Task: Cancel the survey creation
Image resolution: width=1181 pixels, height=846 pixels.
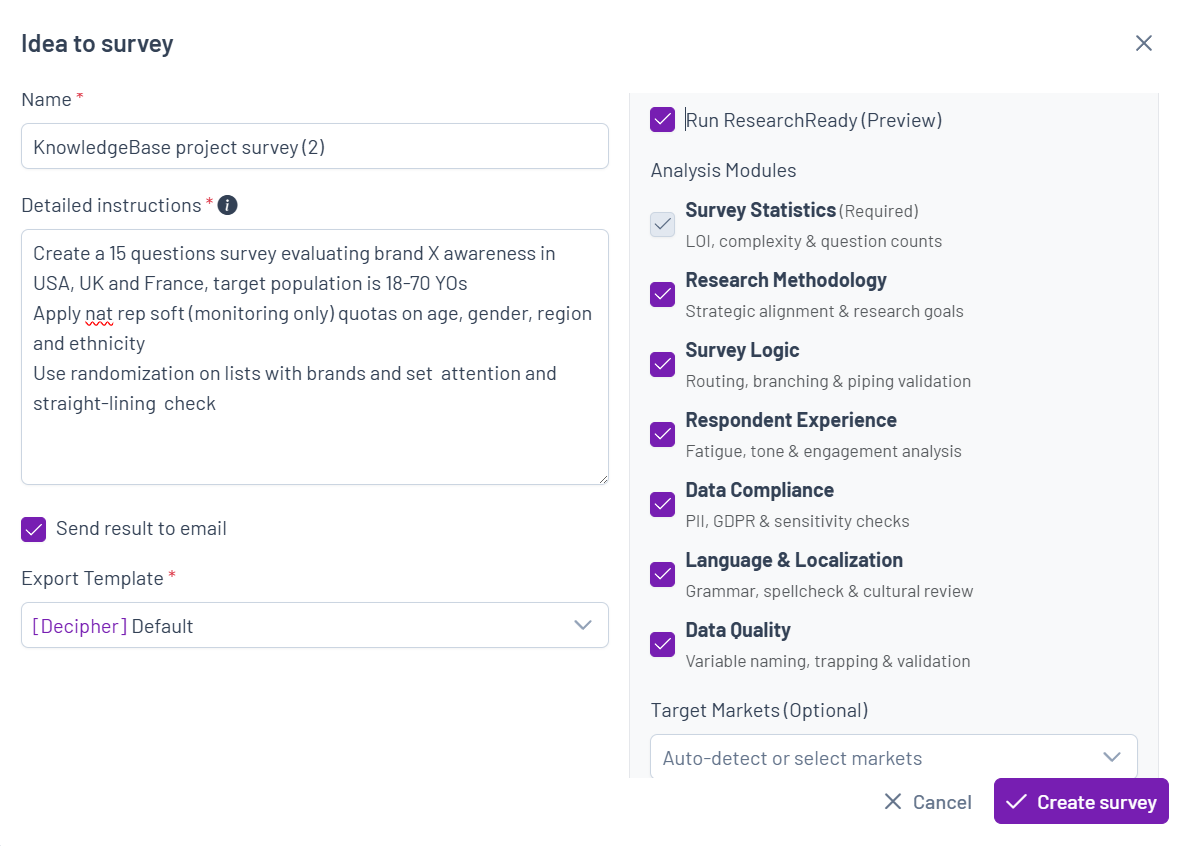Action: (928, 802)
